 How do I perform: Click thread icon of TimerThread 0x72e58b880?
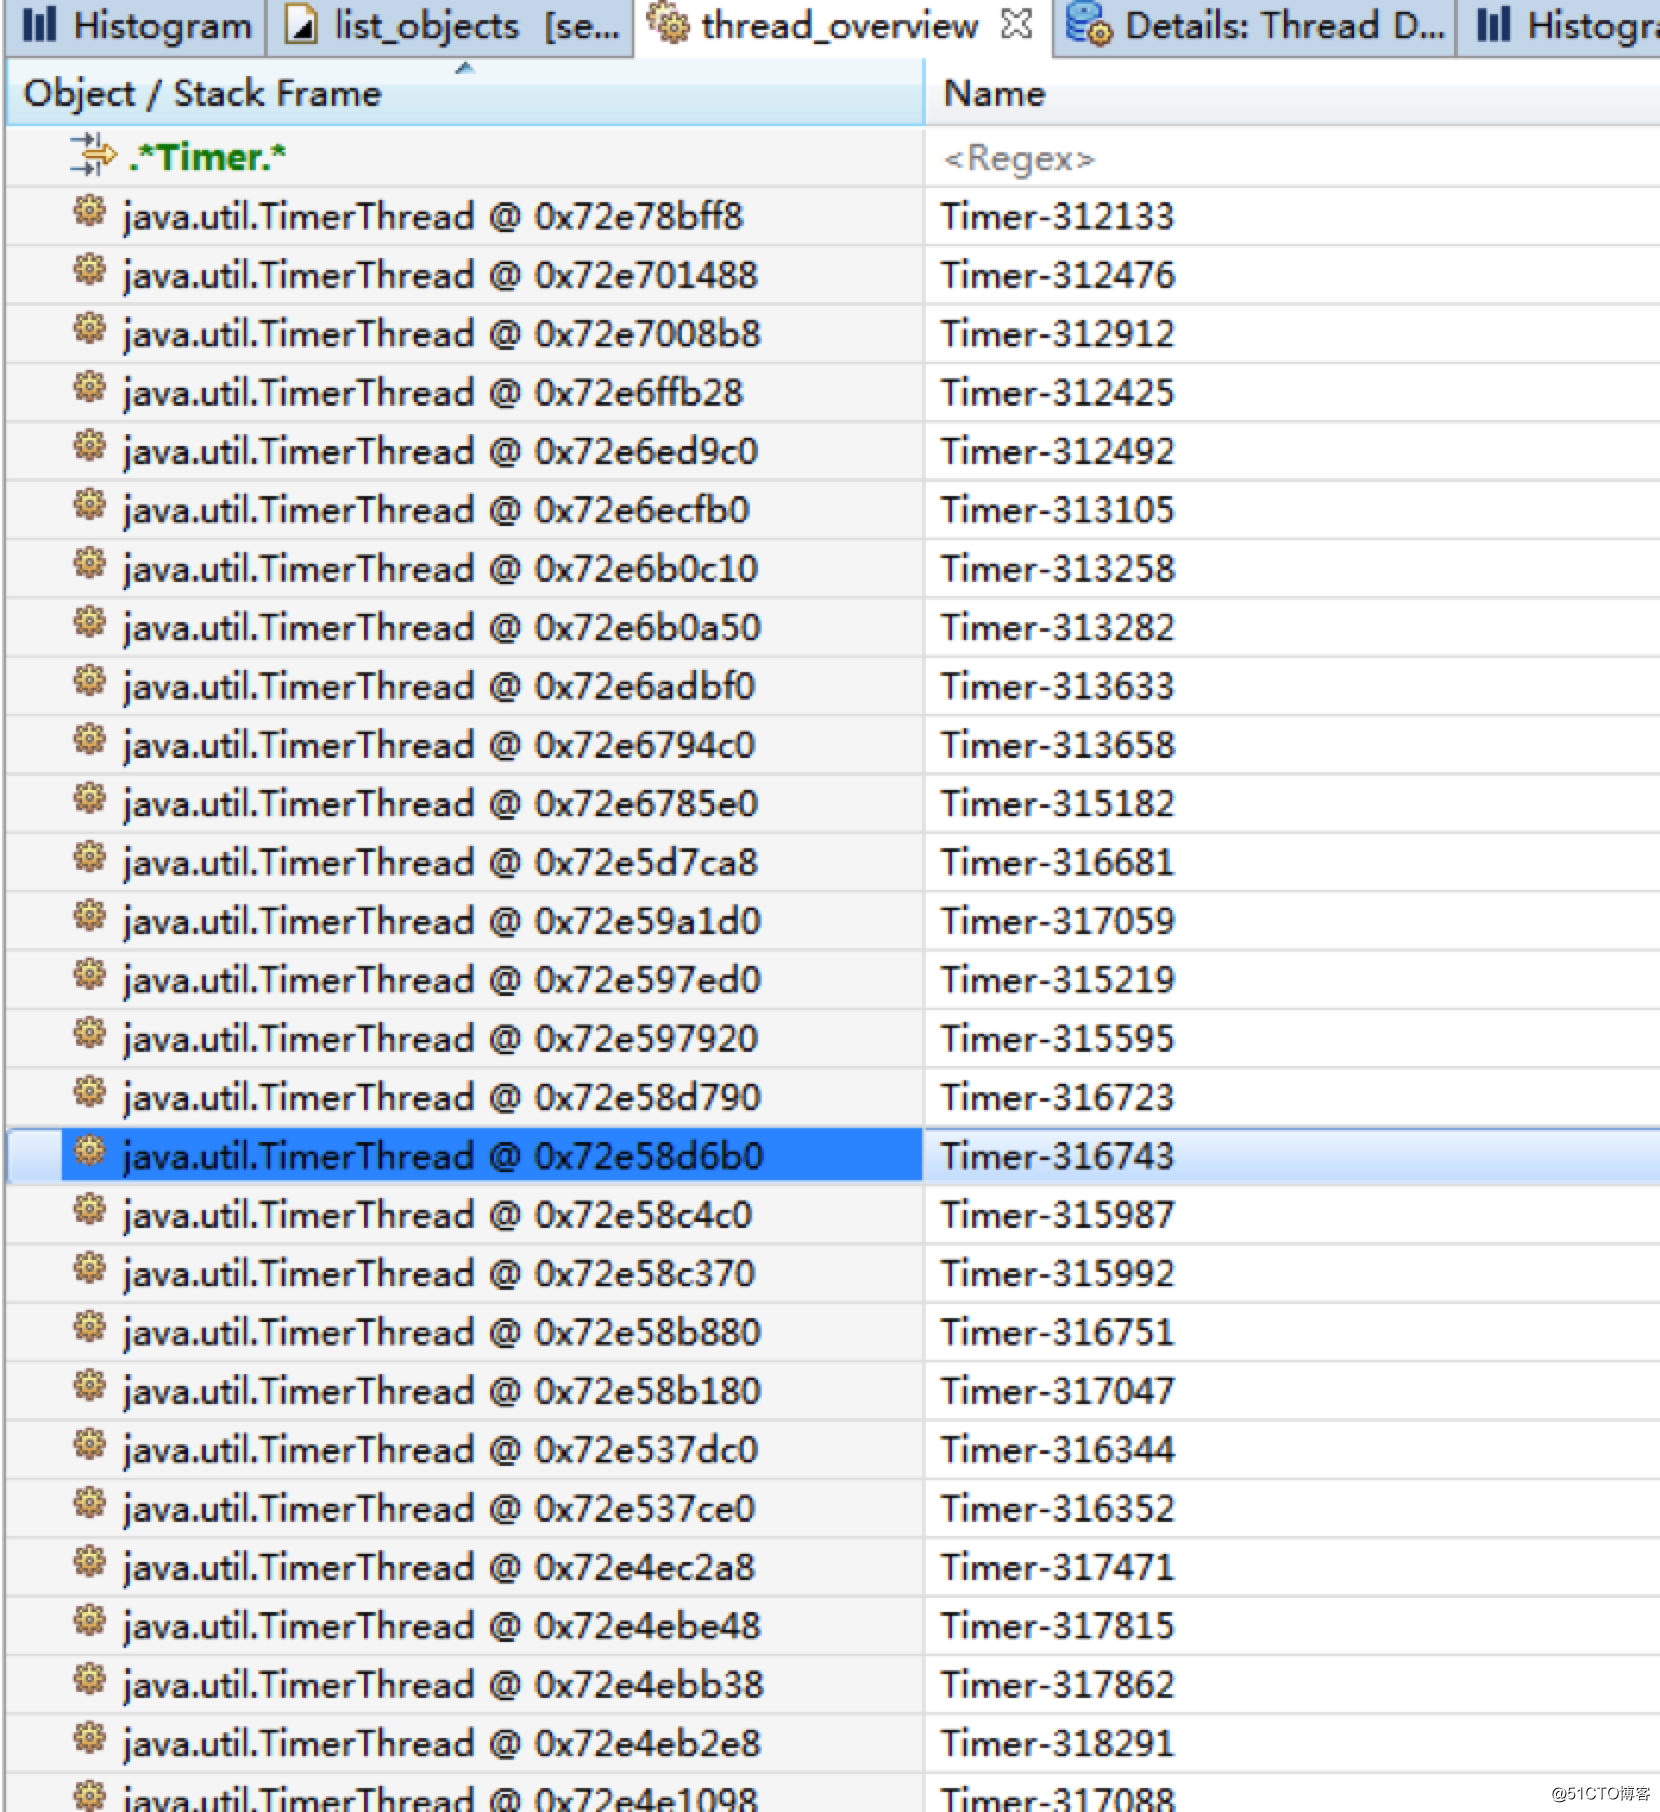(89, 1328)
